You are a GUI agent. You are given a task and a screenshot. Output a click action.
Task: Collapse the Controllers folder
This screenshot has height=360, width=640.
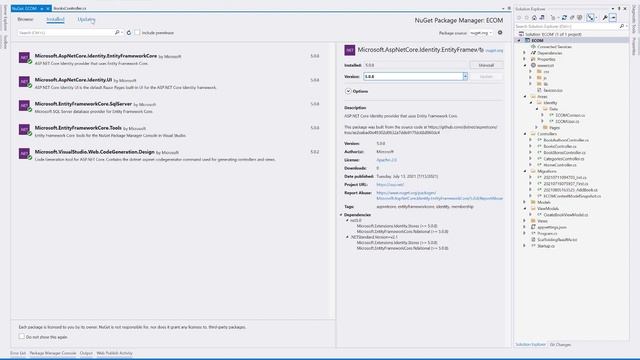525,133
